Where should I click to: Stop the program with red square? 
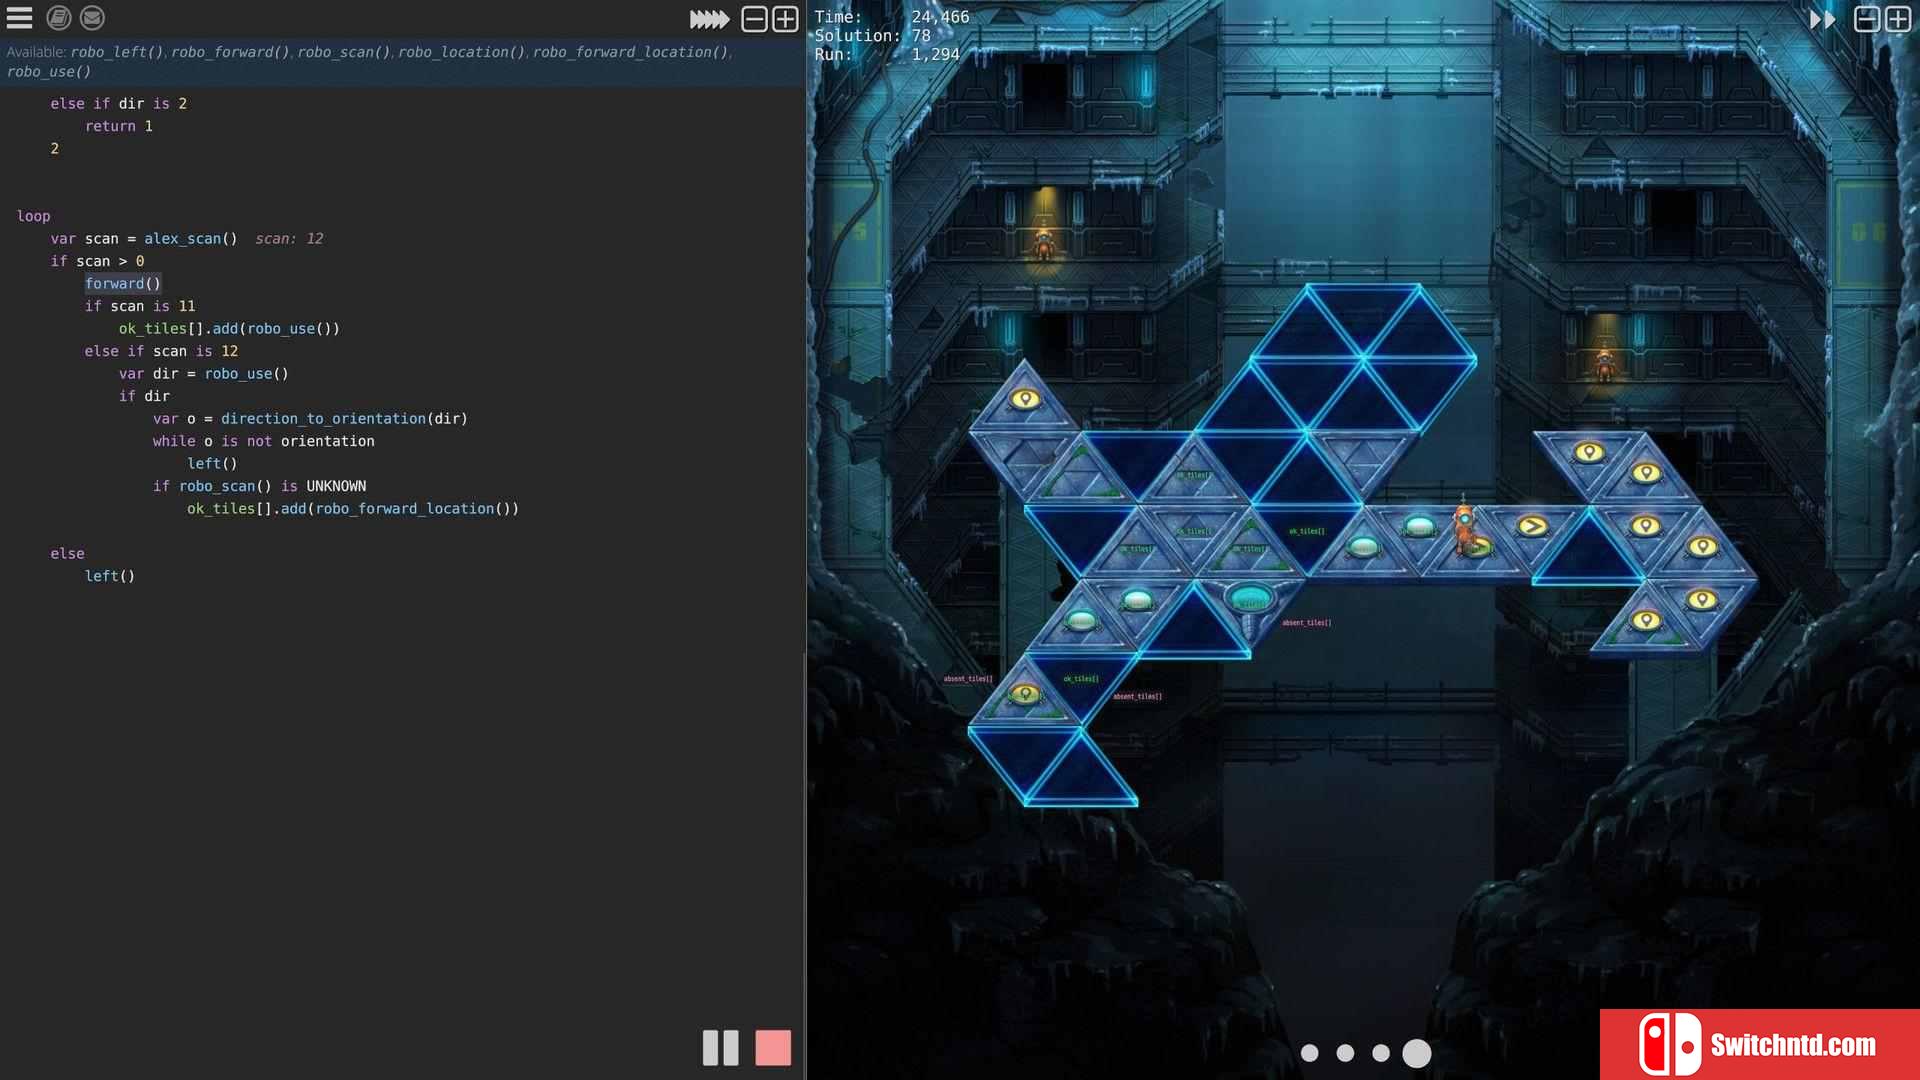click(x=772, y=1047)
